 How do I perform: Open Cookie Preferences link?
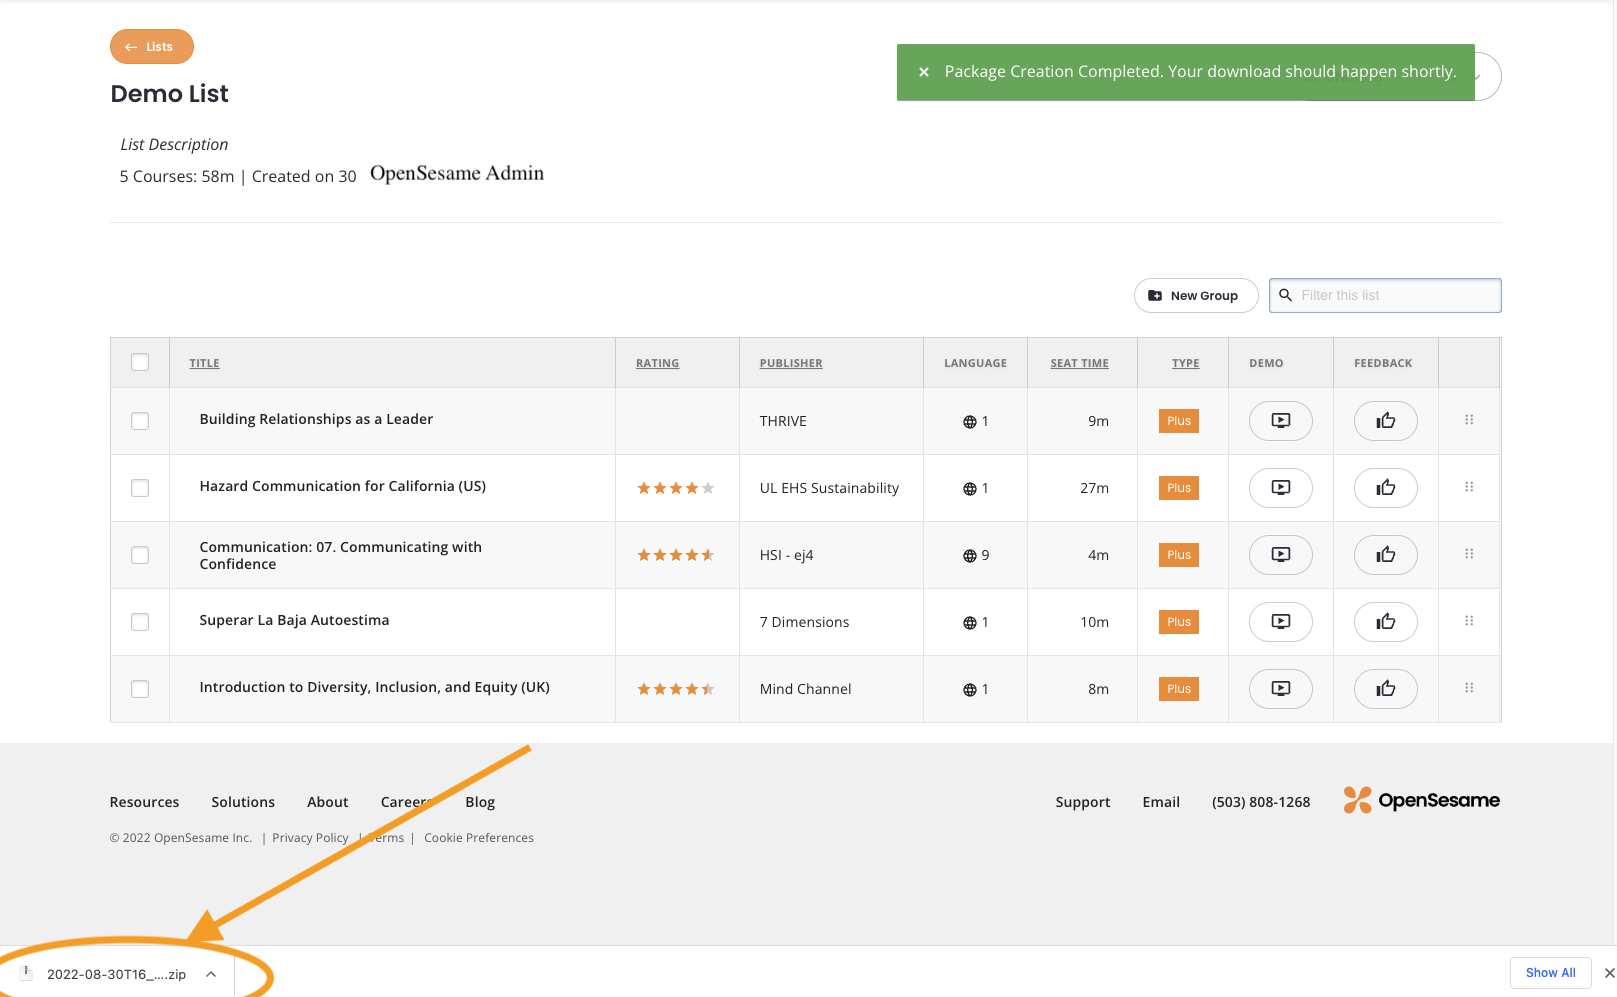point(479,838)
